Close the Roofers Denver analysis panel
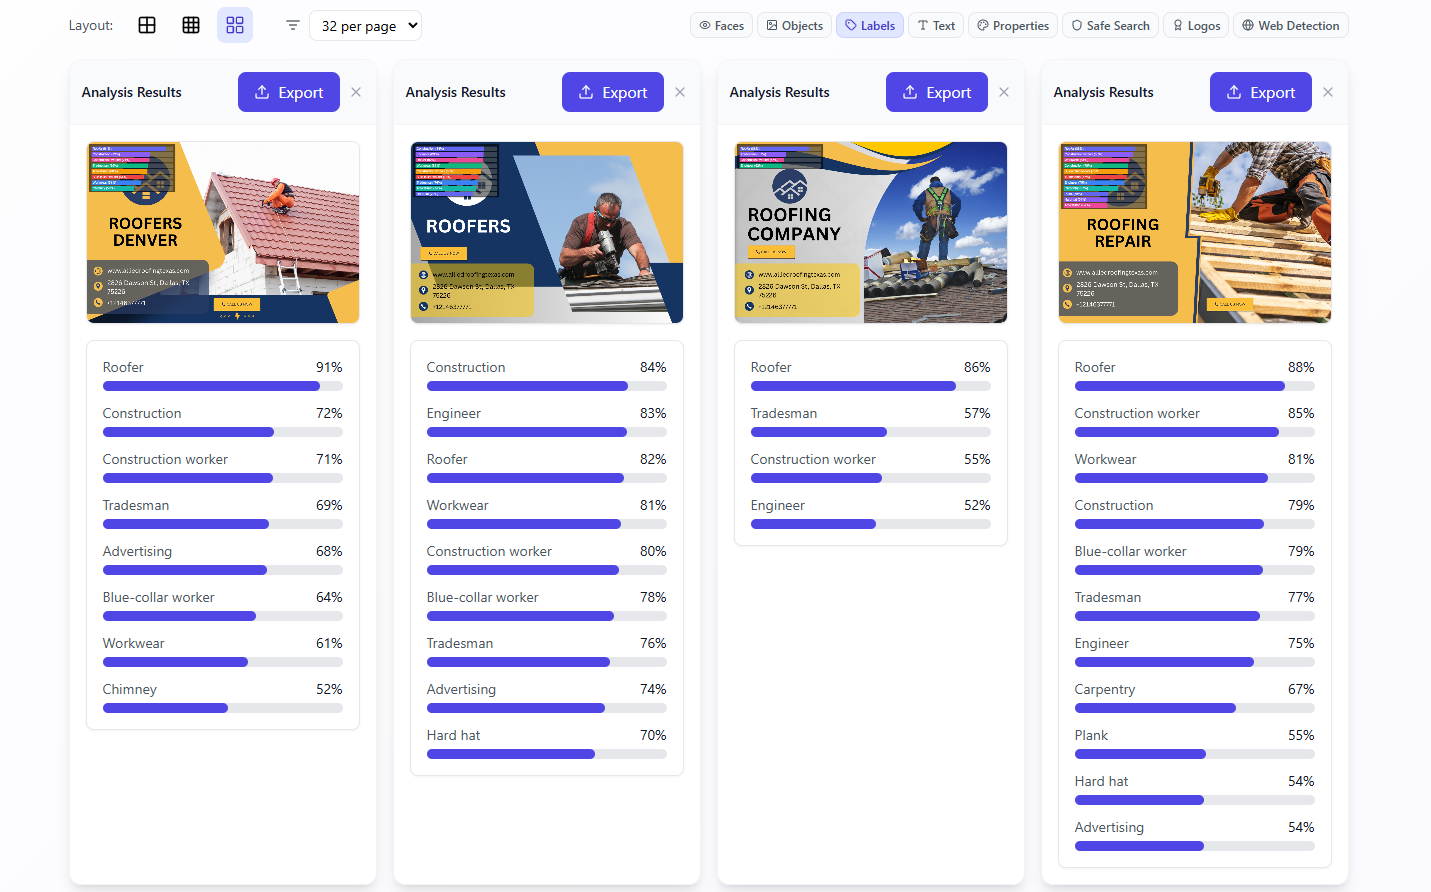Image resolution: width=1431 pixels, height=892 pixels. 356,92
